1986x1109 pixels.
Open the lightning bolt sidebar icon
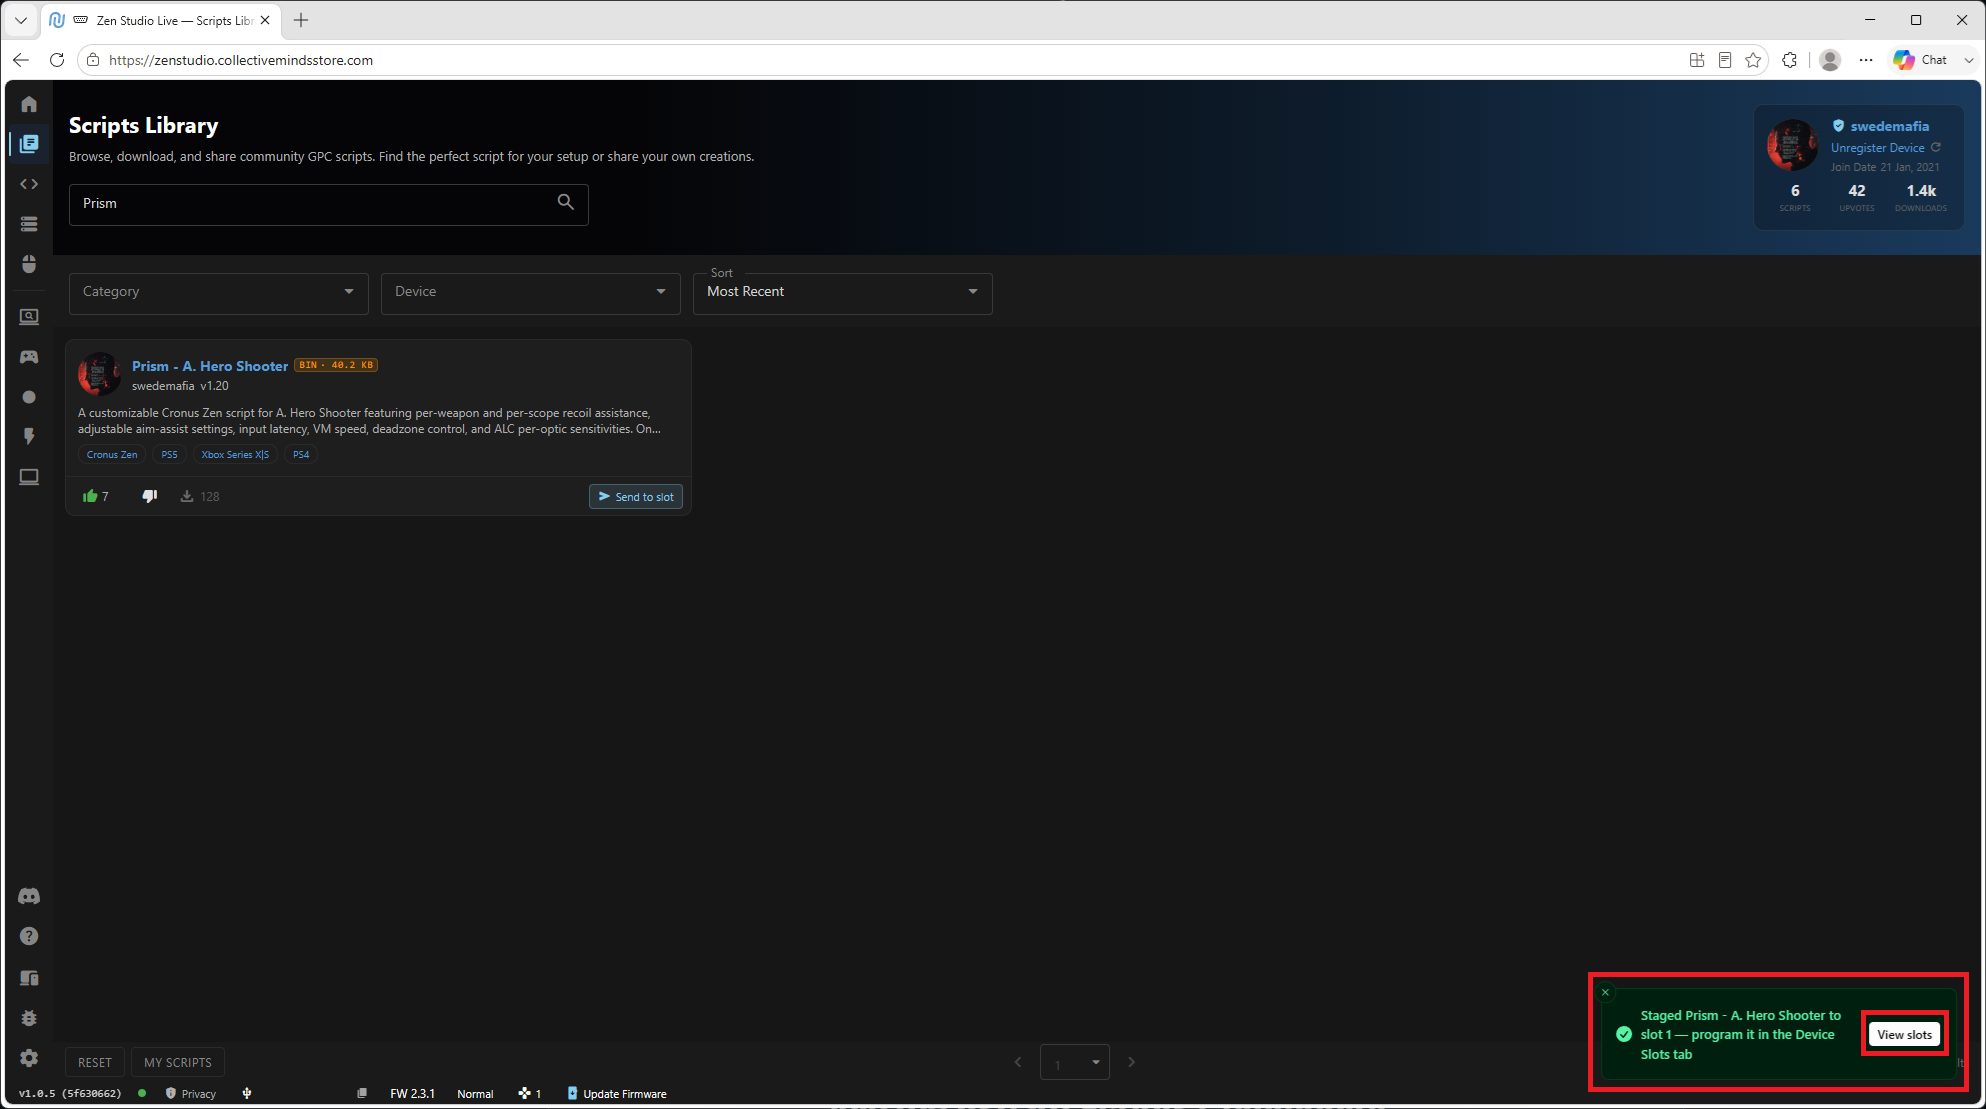29,437
